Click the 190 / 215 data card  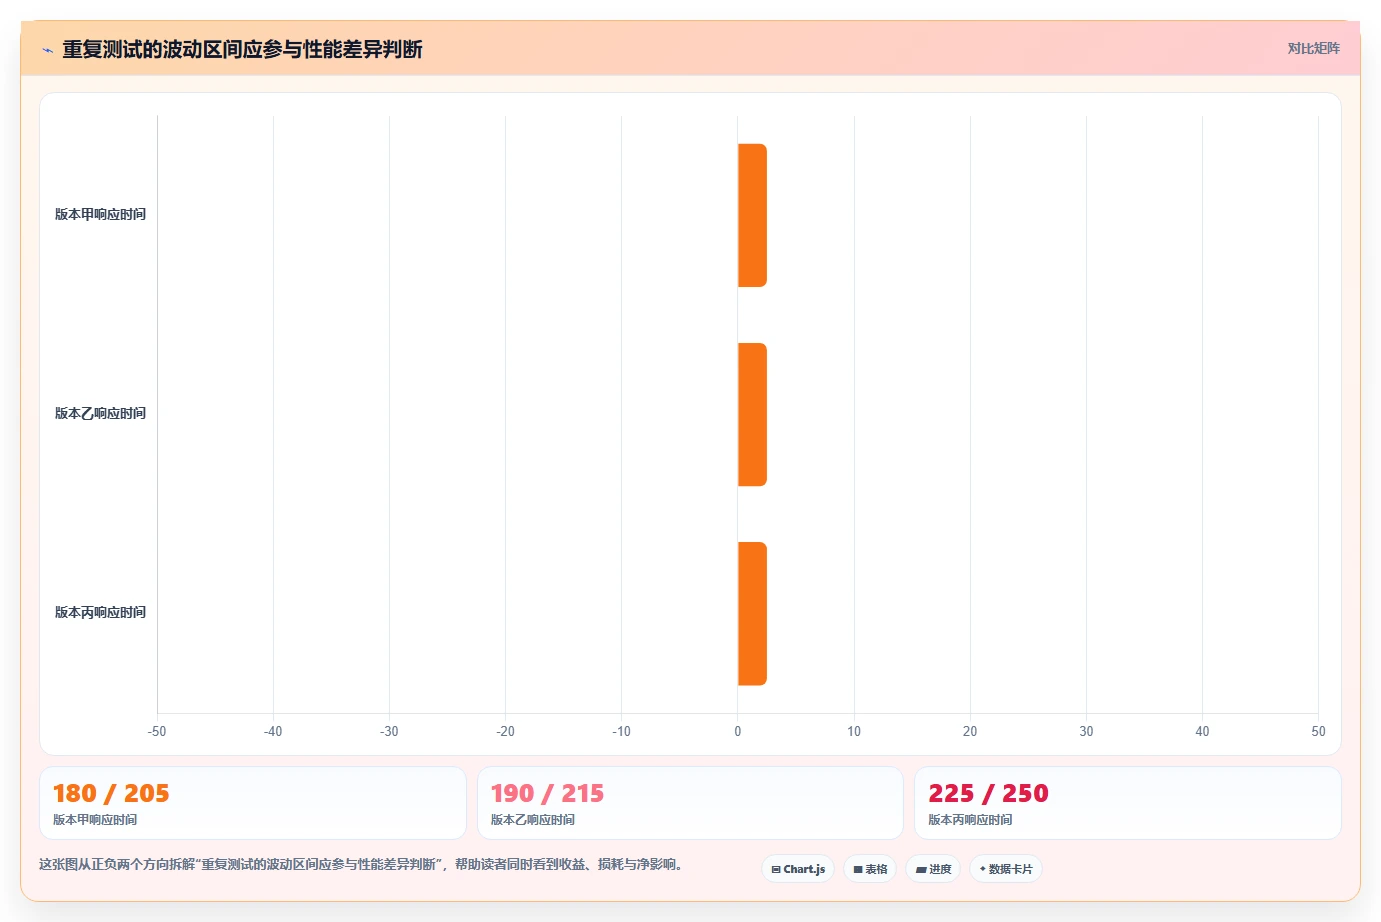[x=690, y=803]
